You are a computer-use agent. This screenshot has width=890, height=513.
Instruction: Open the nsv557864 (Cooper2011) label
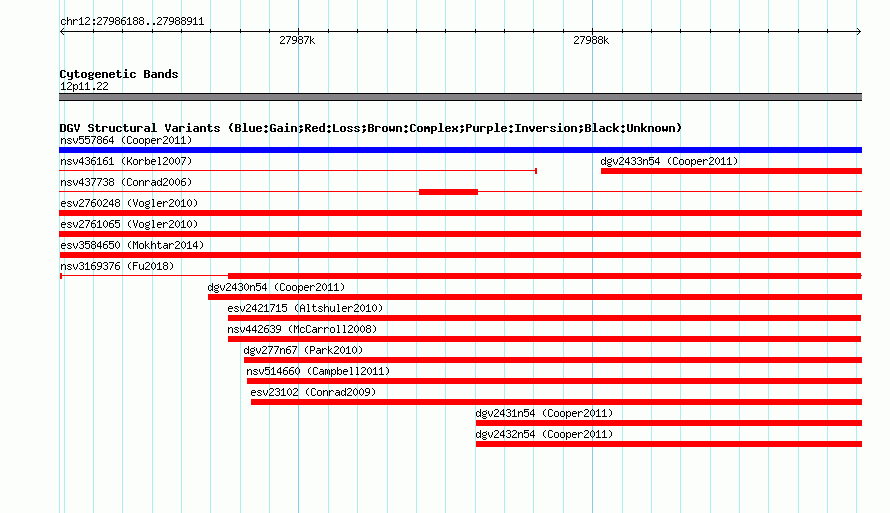point(126,140)
